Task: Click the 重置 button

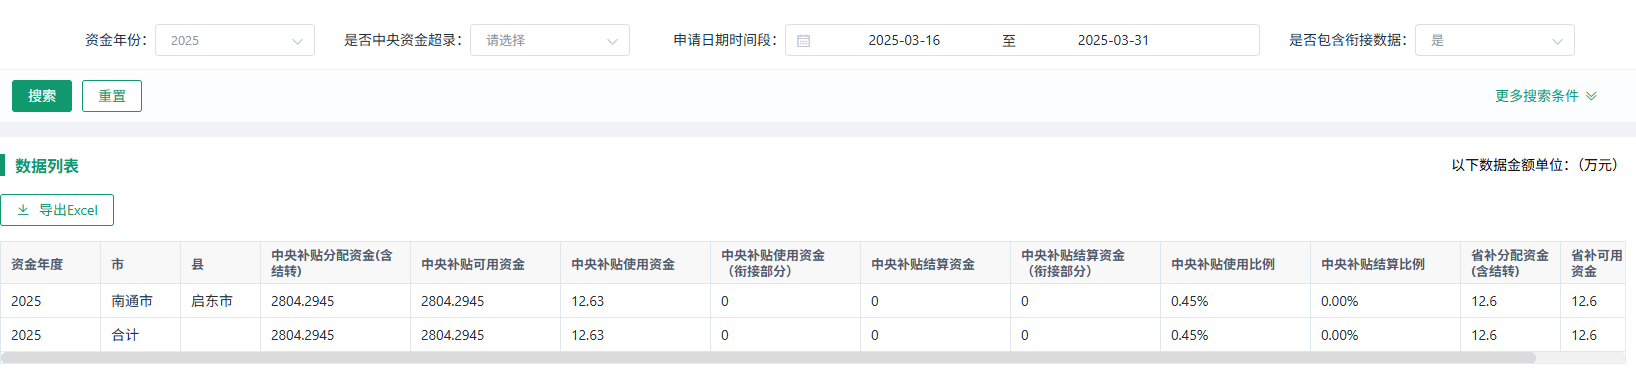Action: (112, 96)
